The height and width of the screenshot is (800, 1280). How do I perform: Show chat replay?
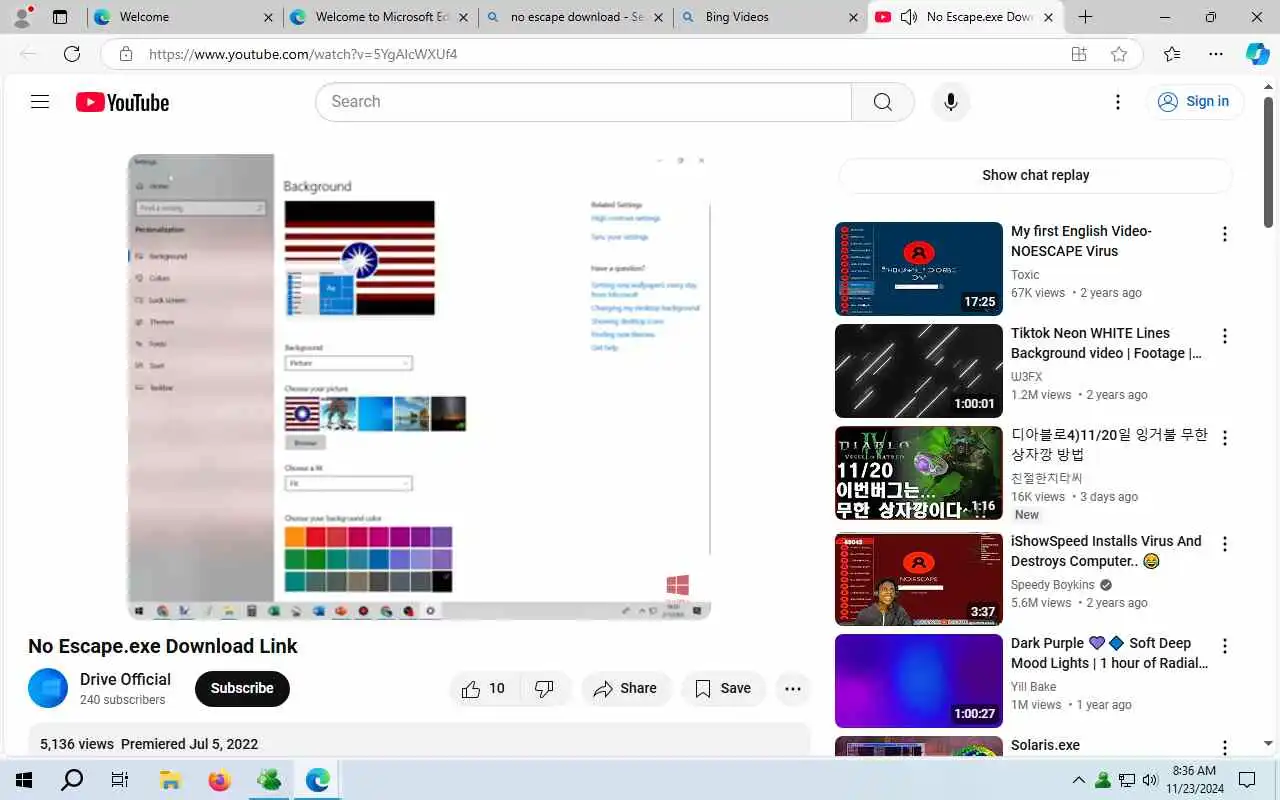click(x=1035, y=175)
